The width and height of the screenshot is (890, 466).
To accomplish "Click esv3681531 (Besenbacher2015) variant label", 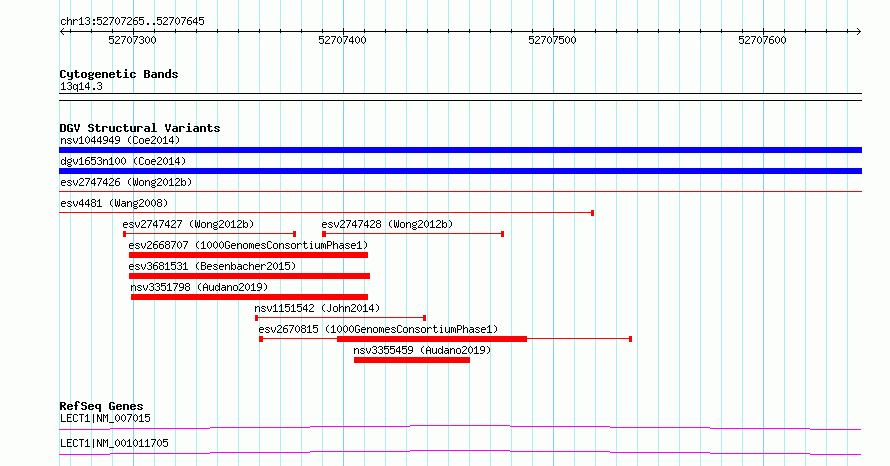I will [212, 266].
